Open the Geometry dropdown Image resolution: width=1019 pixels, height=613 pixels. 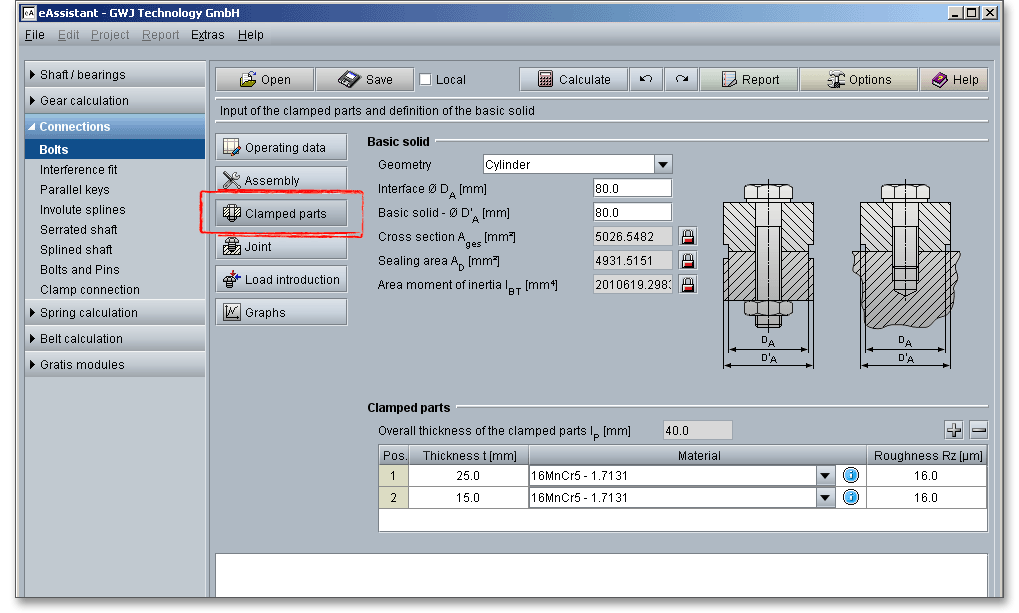coord(663,165)
